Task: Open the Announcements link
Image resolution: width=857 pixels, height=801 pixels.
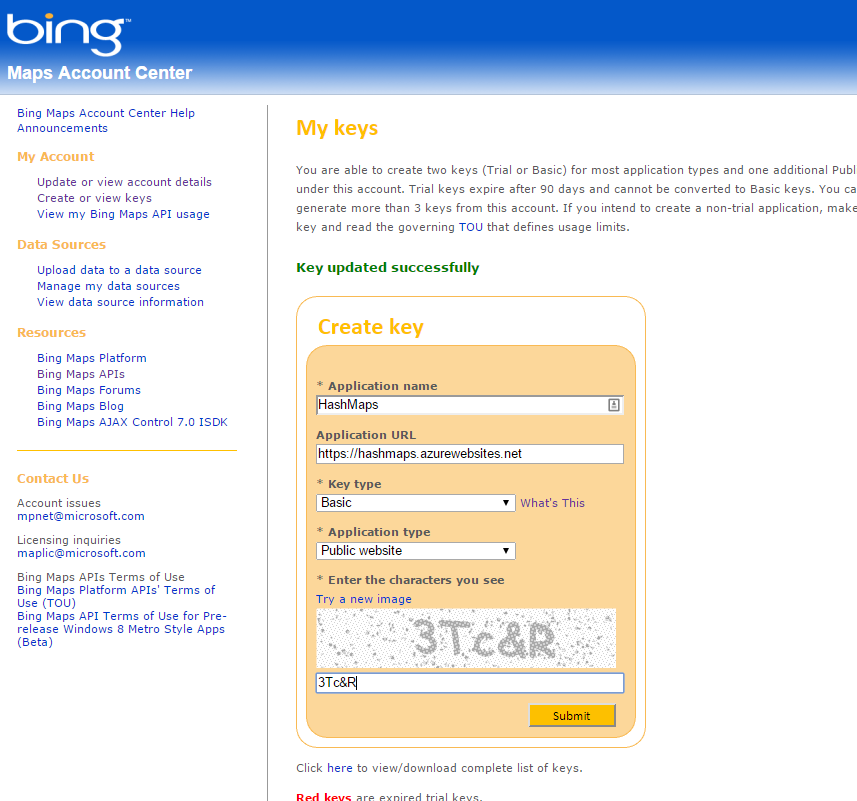Action: tap(62, 128)
